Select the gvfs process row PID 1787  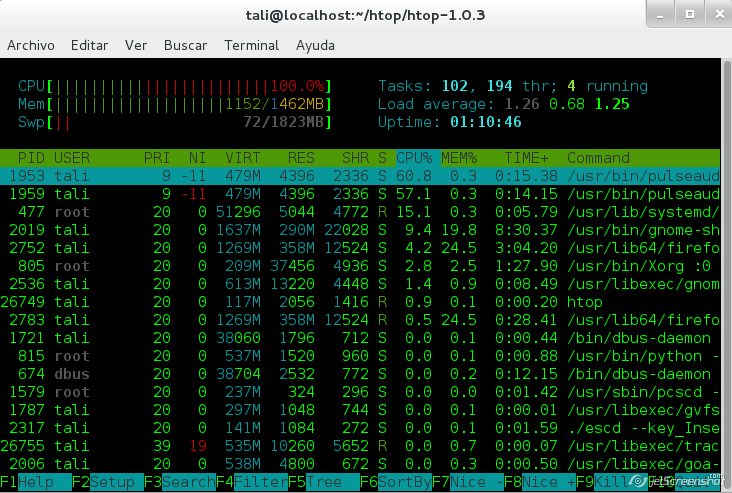click(360, 409)
